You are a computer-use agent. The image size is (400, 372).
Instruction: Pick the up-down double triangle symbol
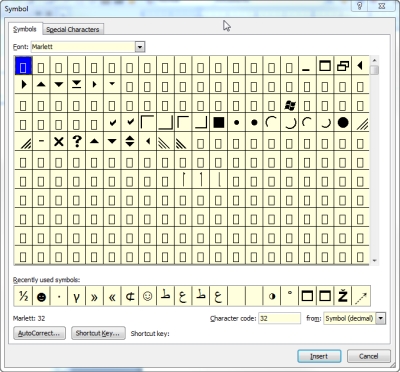tap(130, 142)
